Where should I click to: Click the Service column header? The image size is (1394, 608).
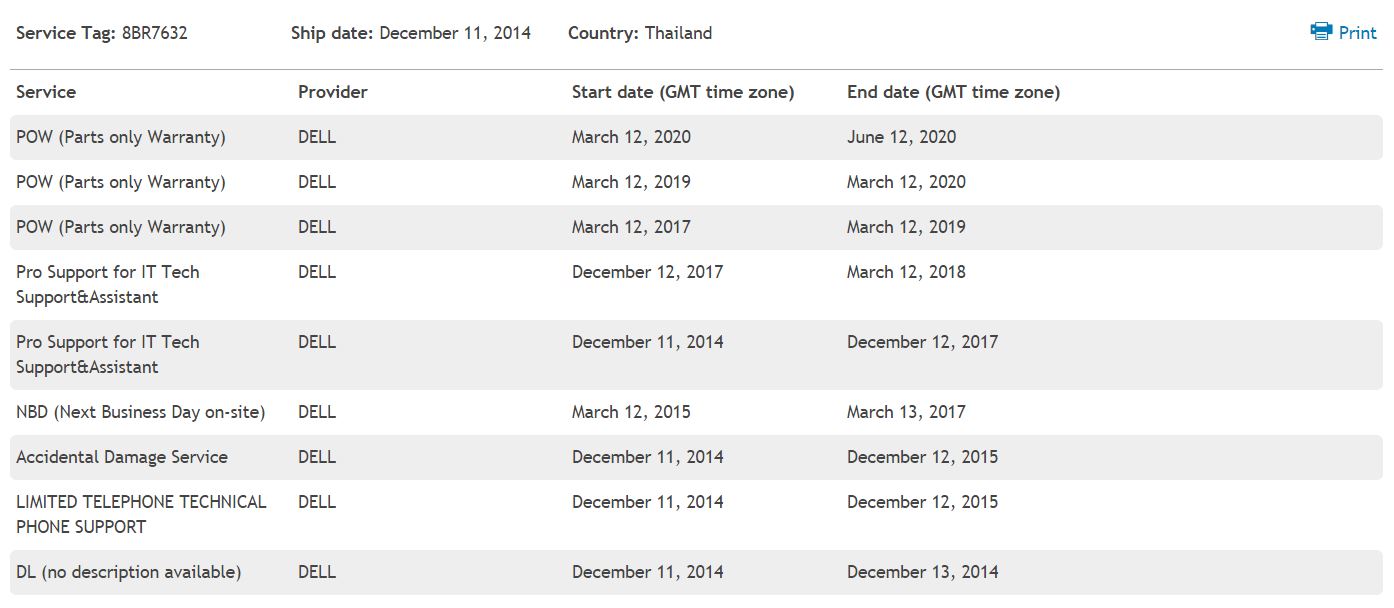(46, 92)
